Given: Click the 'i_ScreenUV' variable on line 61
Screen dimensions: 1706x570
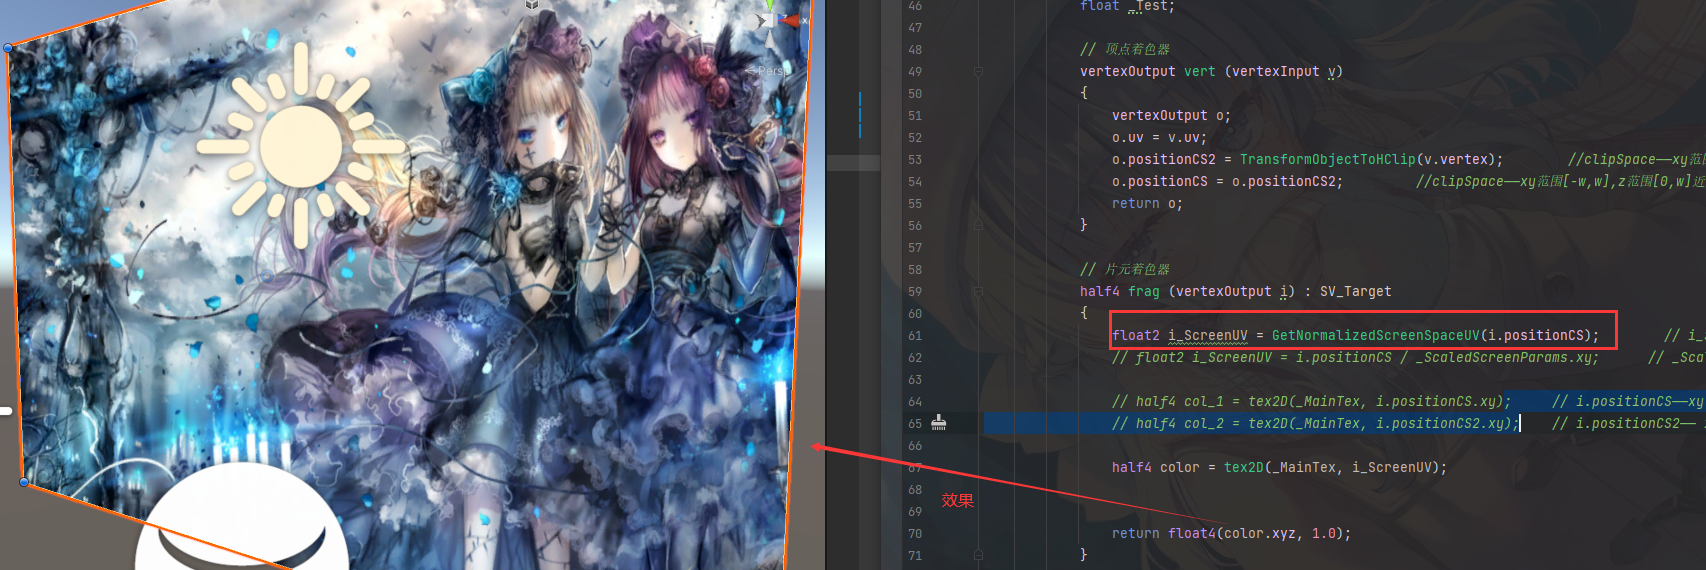Looking at the screenshot, I should (x=1207, y=335).
